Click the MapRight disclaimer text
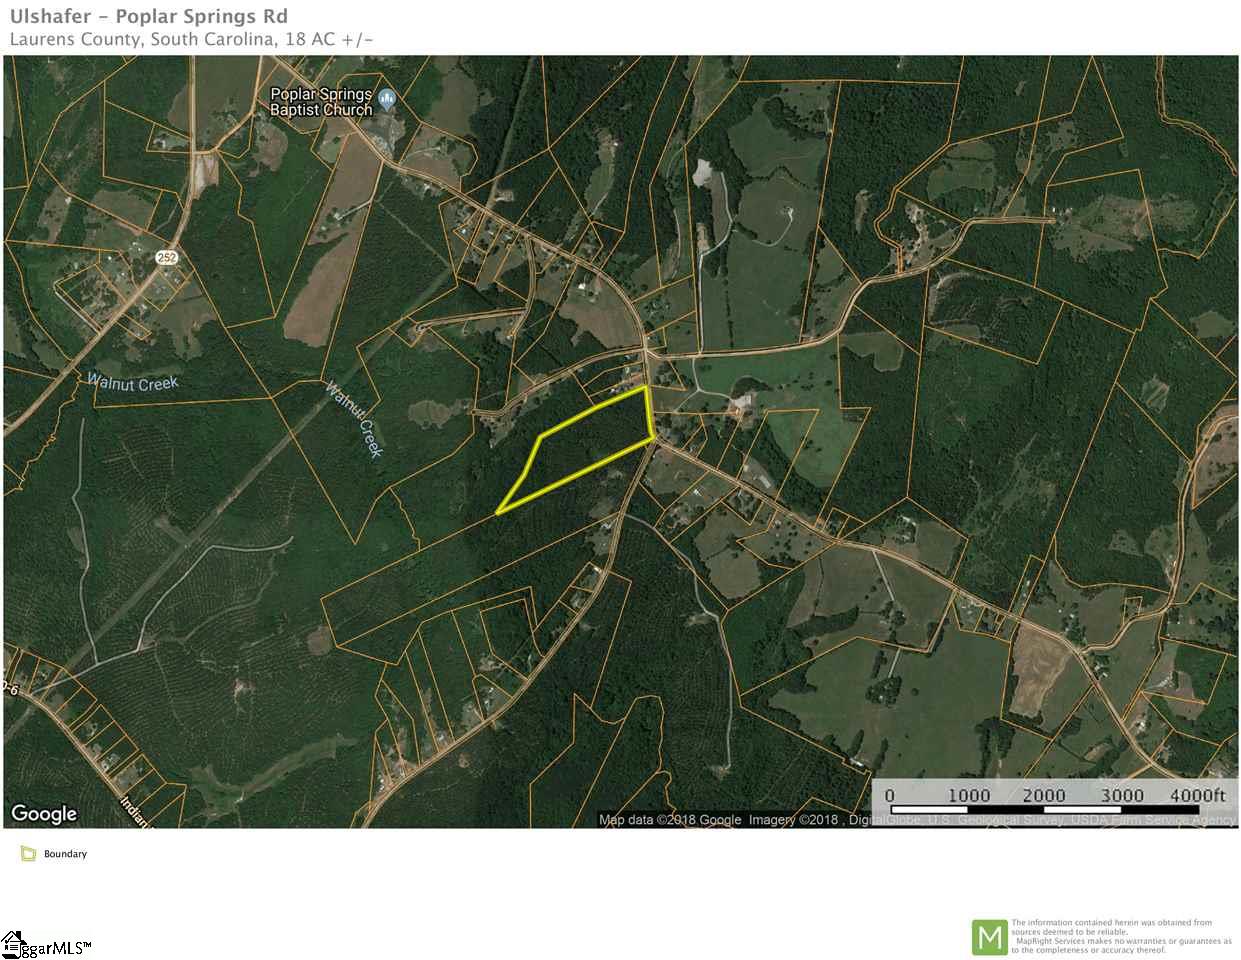The width and height of the screenshot is (1241, 960). tap(1121, 937)
